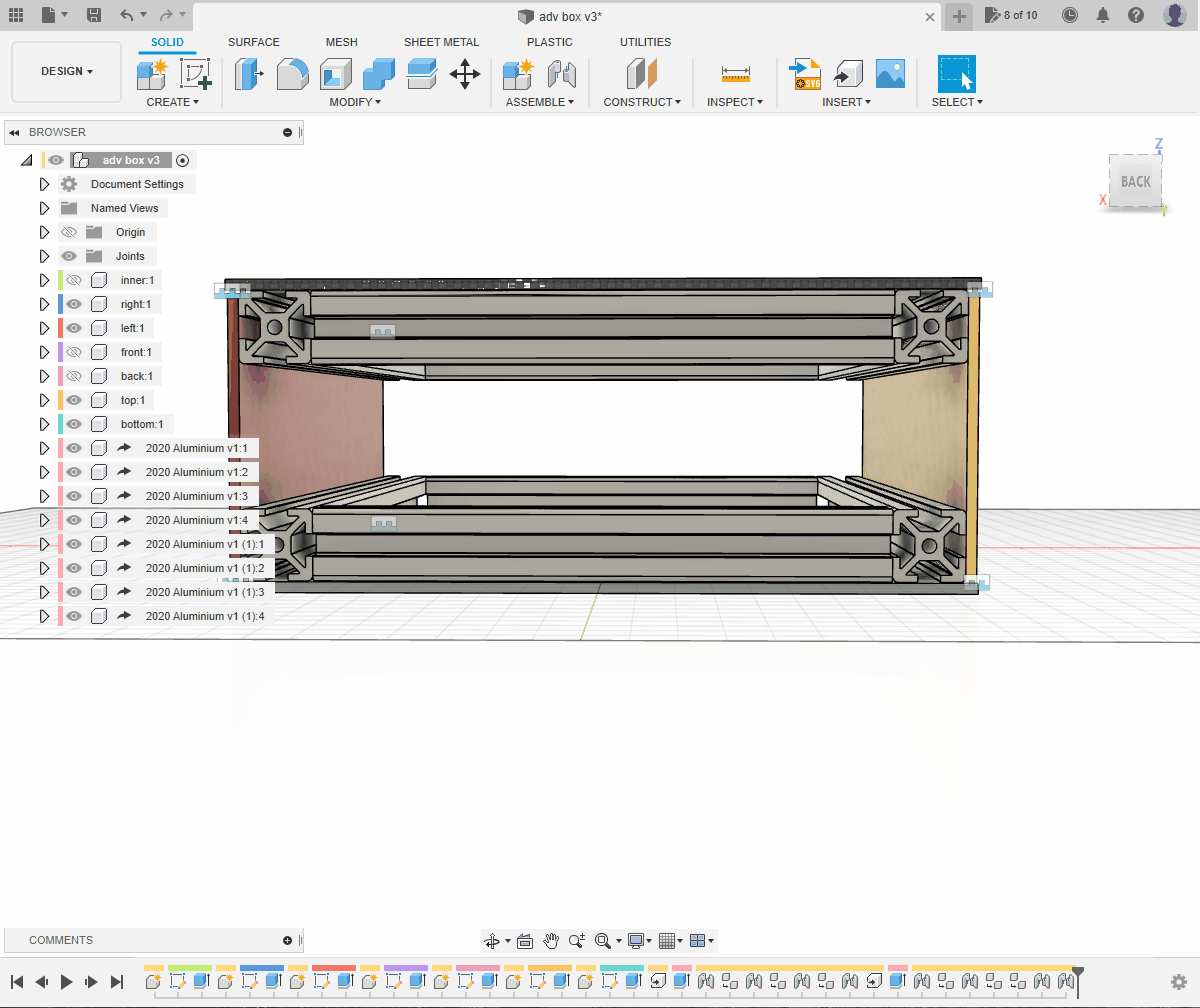Select the Press Pull tool icon
Image resolution: width=1200 pixels, height=1008 pixels.
[249, 75]
